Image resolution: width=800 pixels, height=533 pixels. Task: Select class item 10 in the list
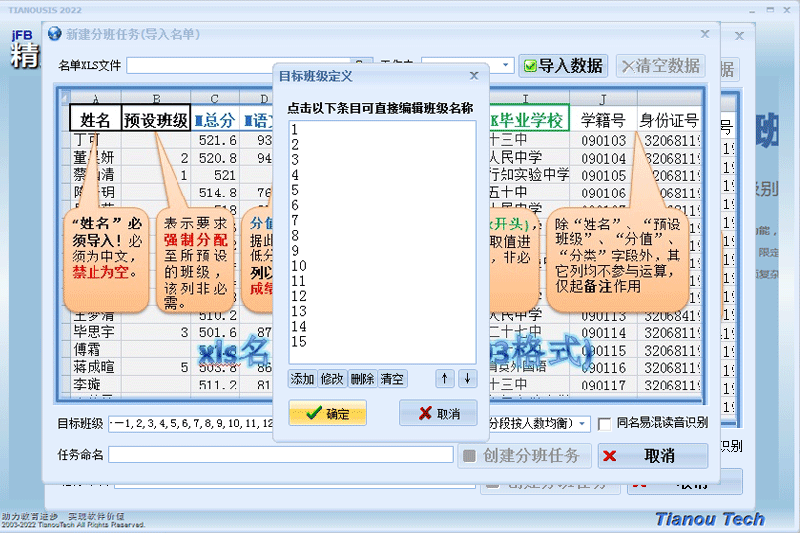pyautogui.click(x=382, y=266)
